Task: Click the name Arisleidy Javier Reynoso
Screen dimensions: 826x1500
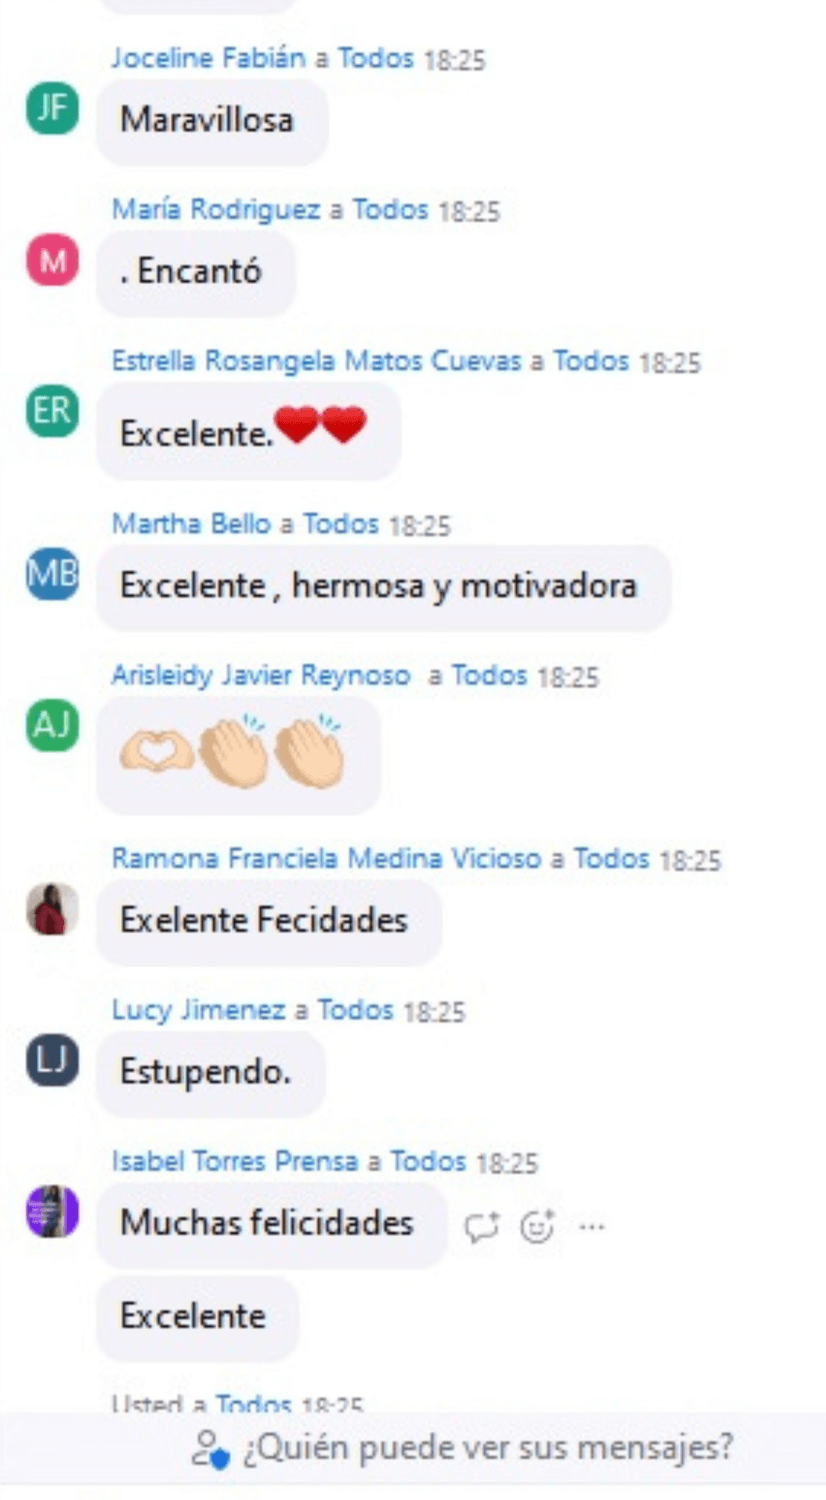Action: tap(260, 675)
